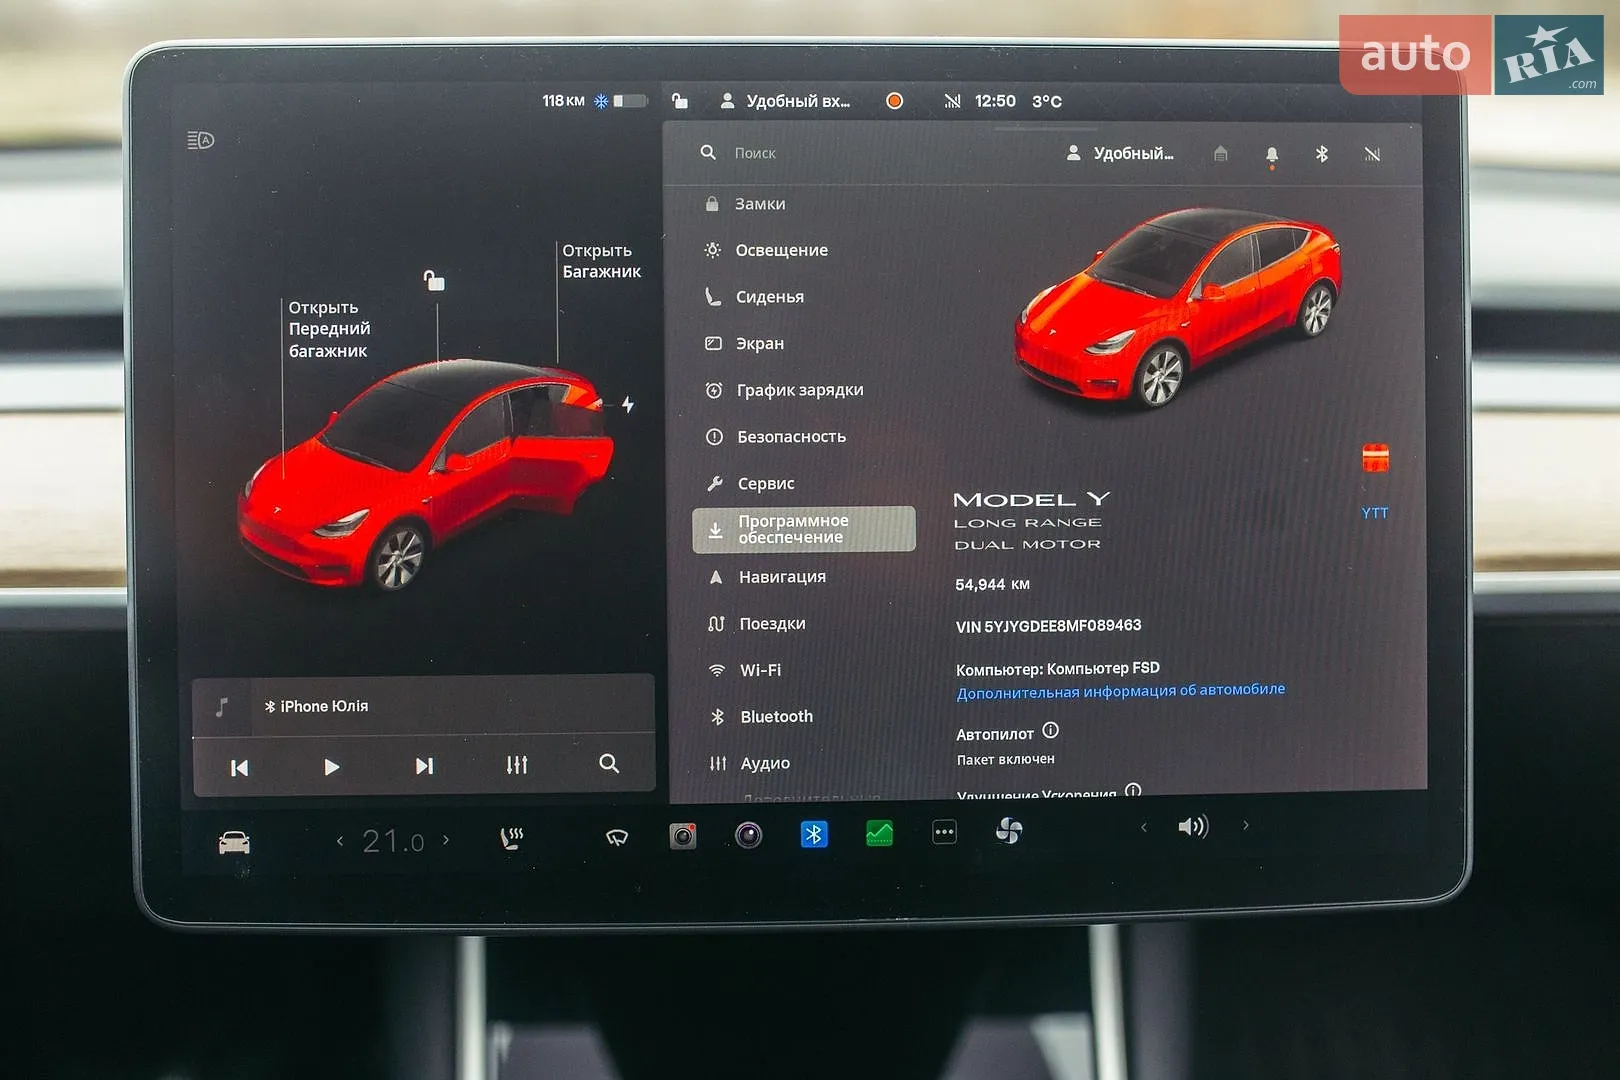Toggle the car lock icon above vehicle

click(434, 280)
